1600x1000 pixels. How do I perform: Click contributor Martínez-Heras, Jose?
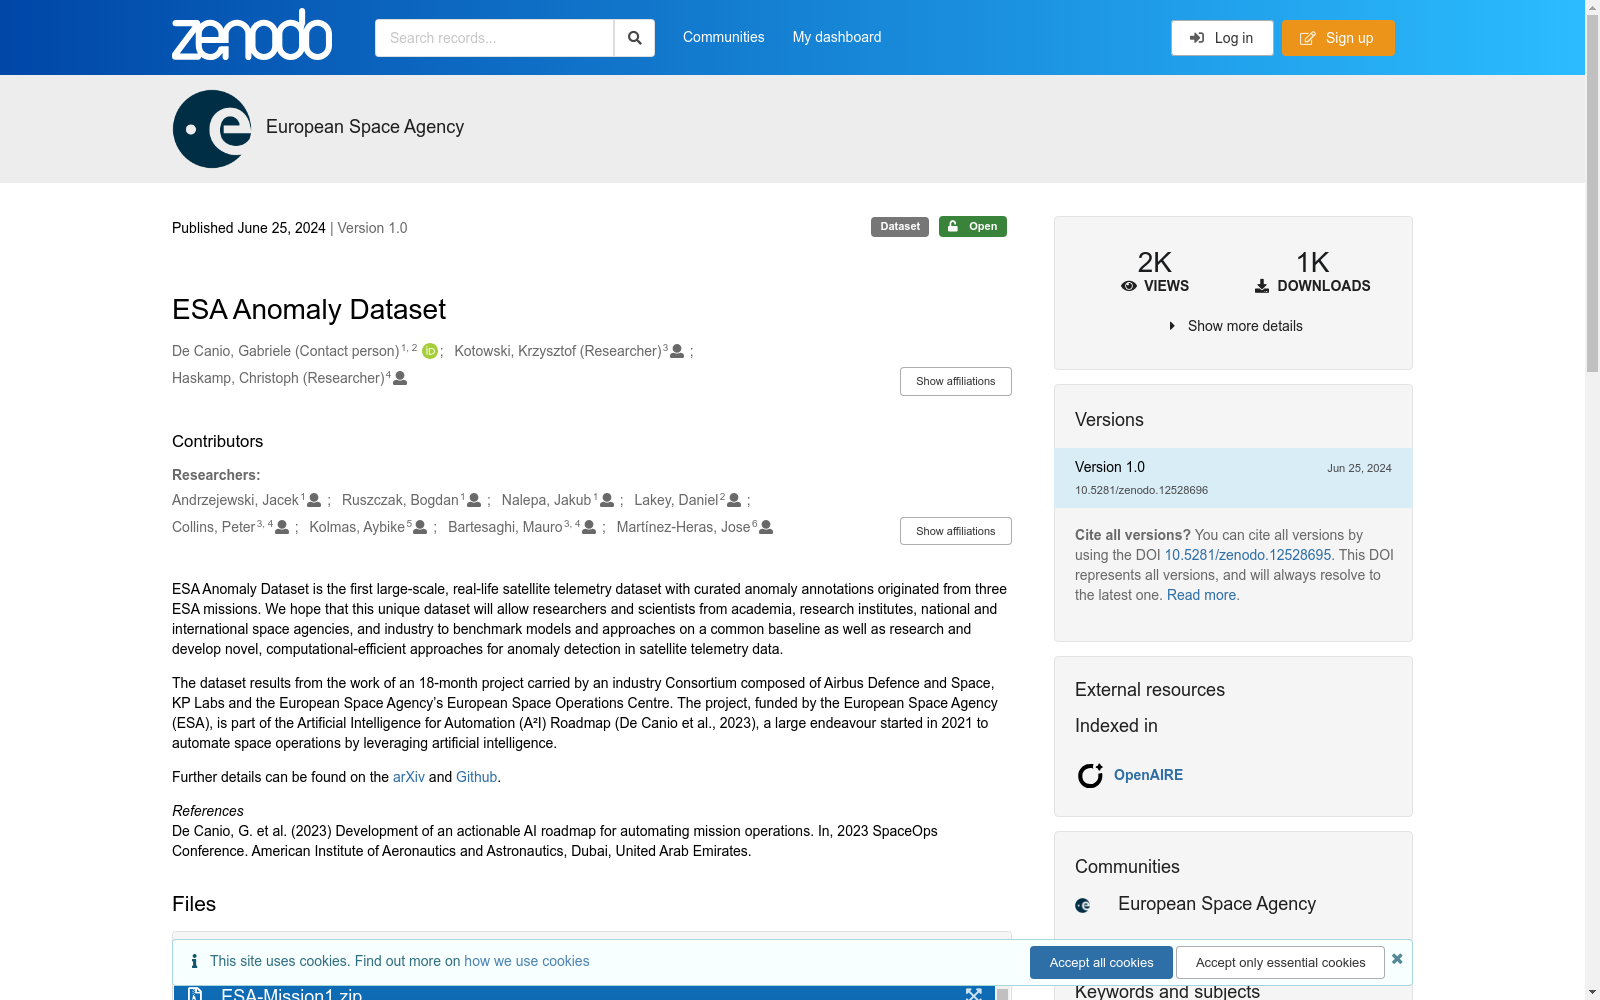pos(683,527)
